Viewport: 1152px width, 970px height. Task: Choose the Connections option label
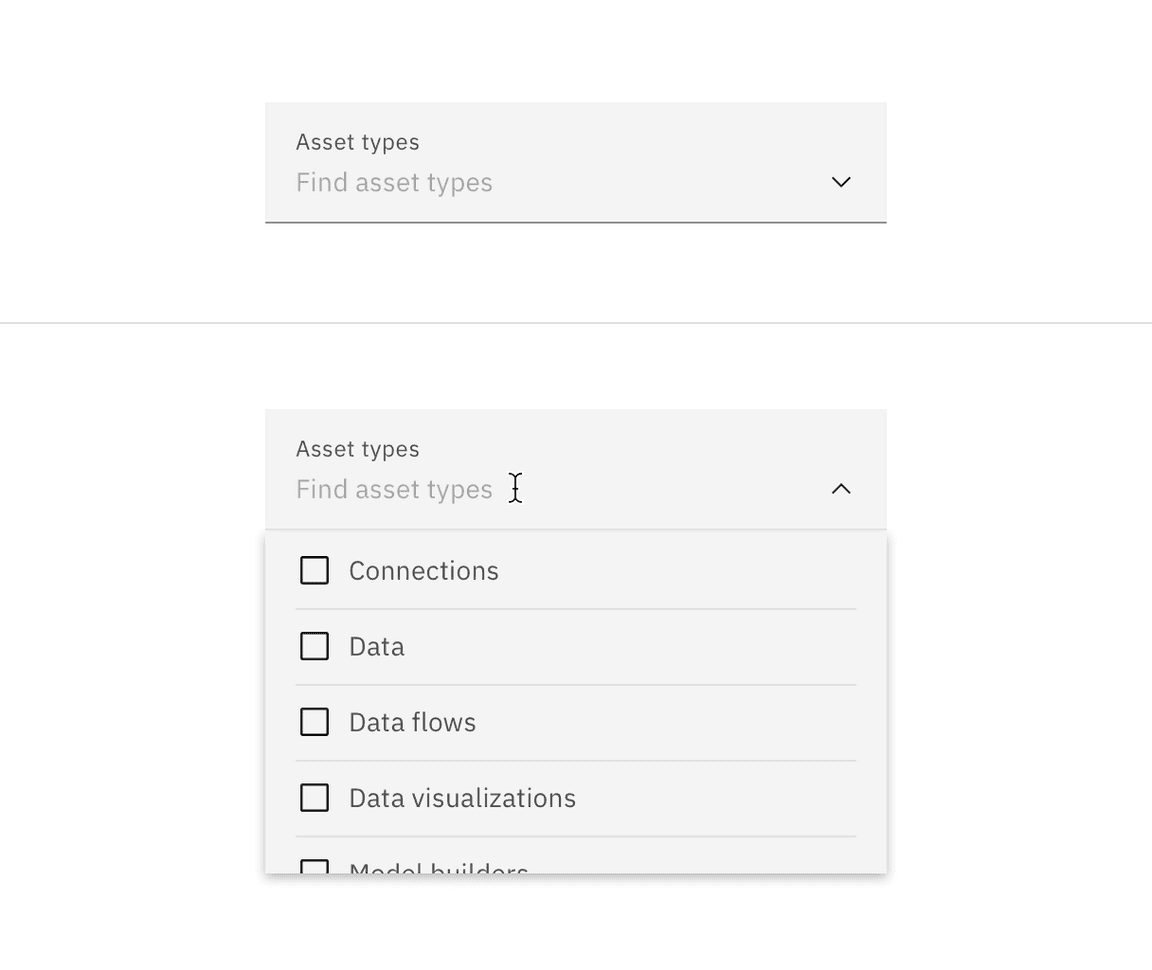(x=423, y=571)
